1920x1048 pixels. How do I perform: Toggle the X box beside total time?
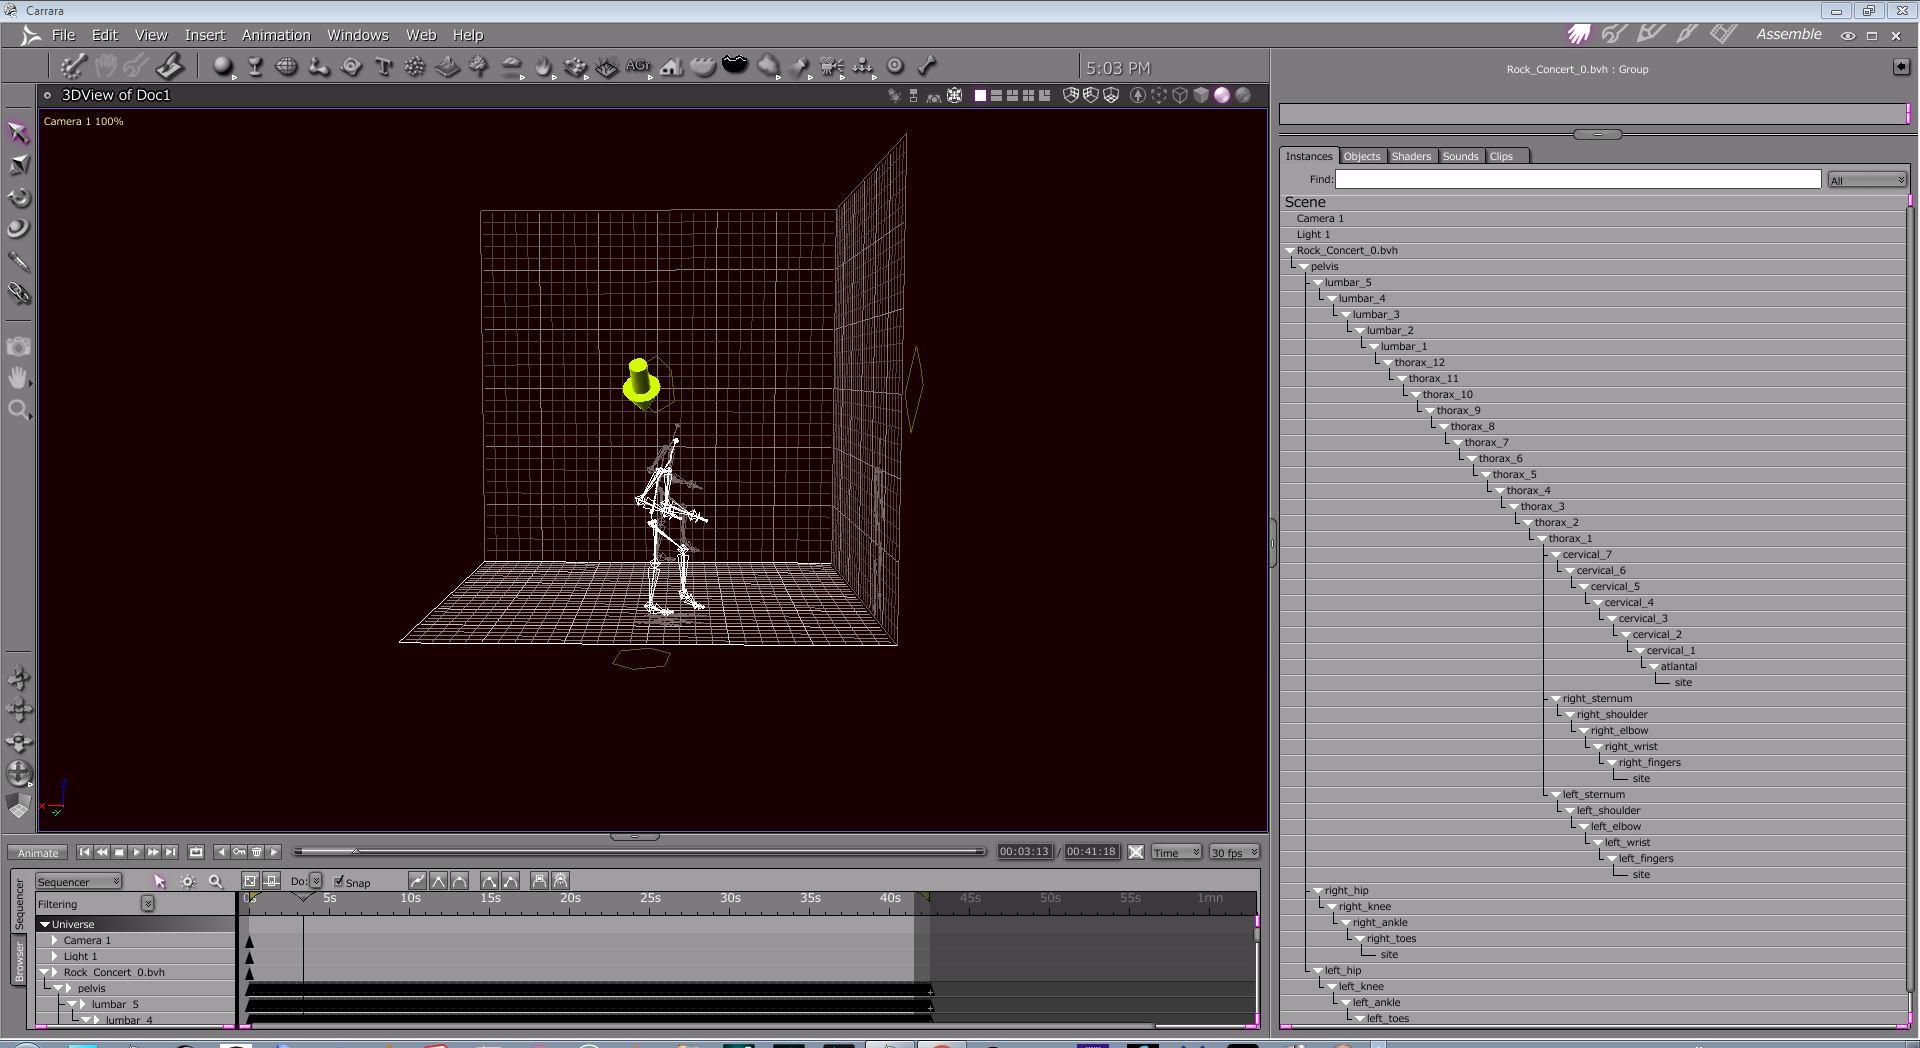(1136, 852)
